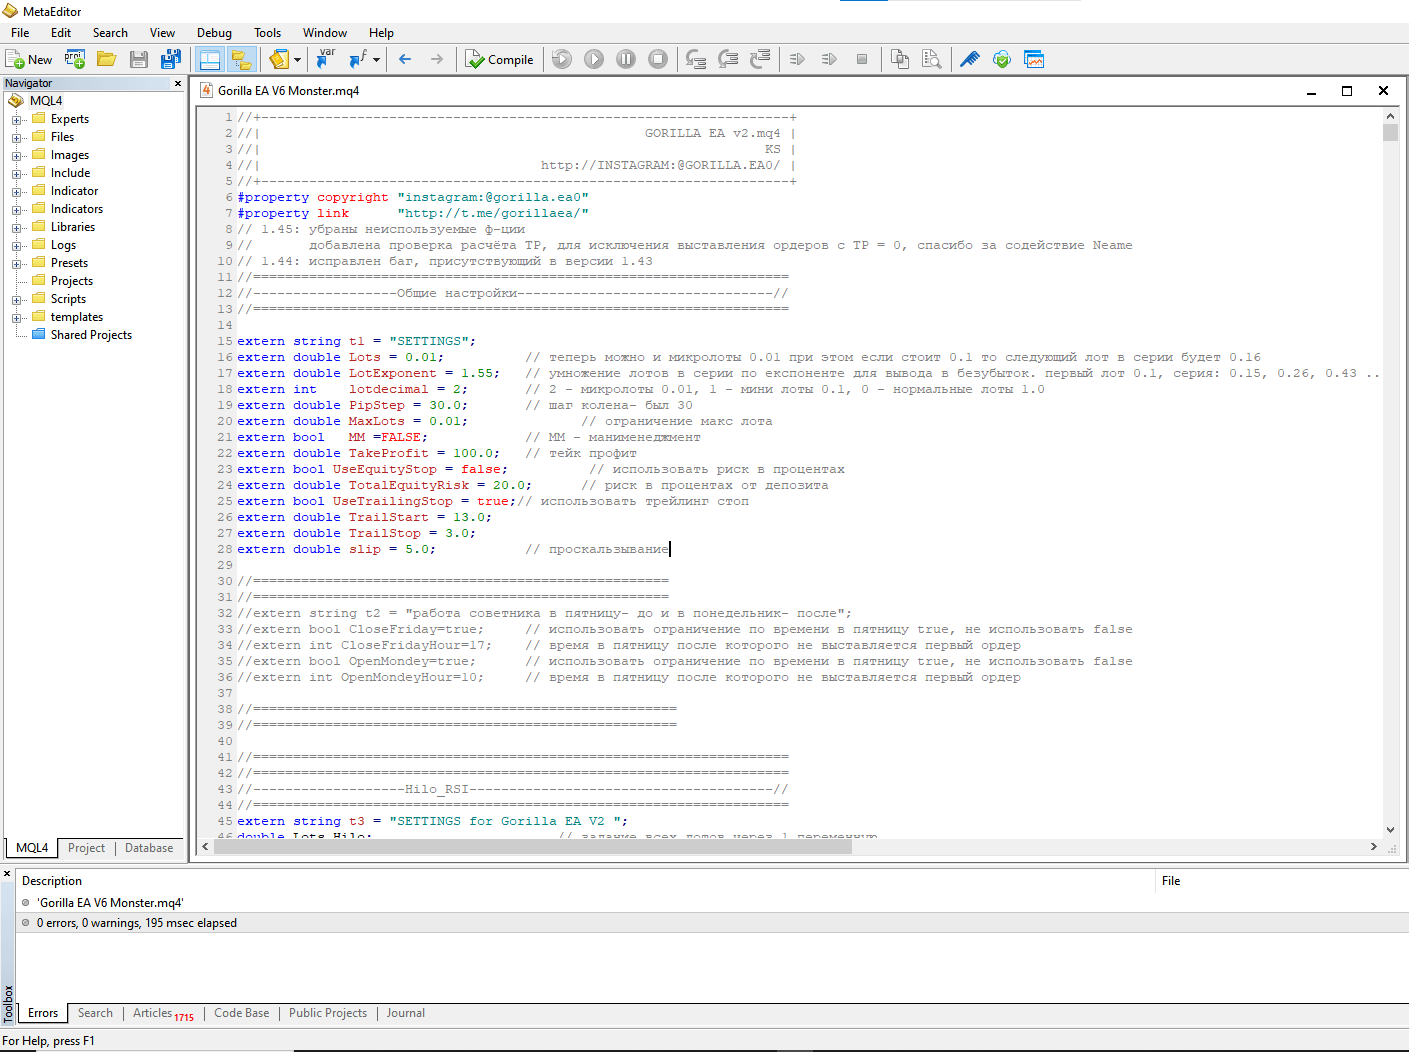Open the dropdown arrow next to function icon

coord(376,59)
